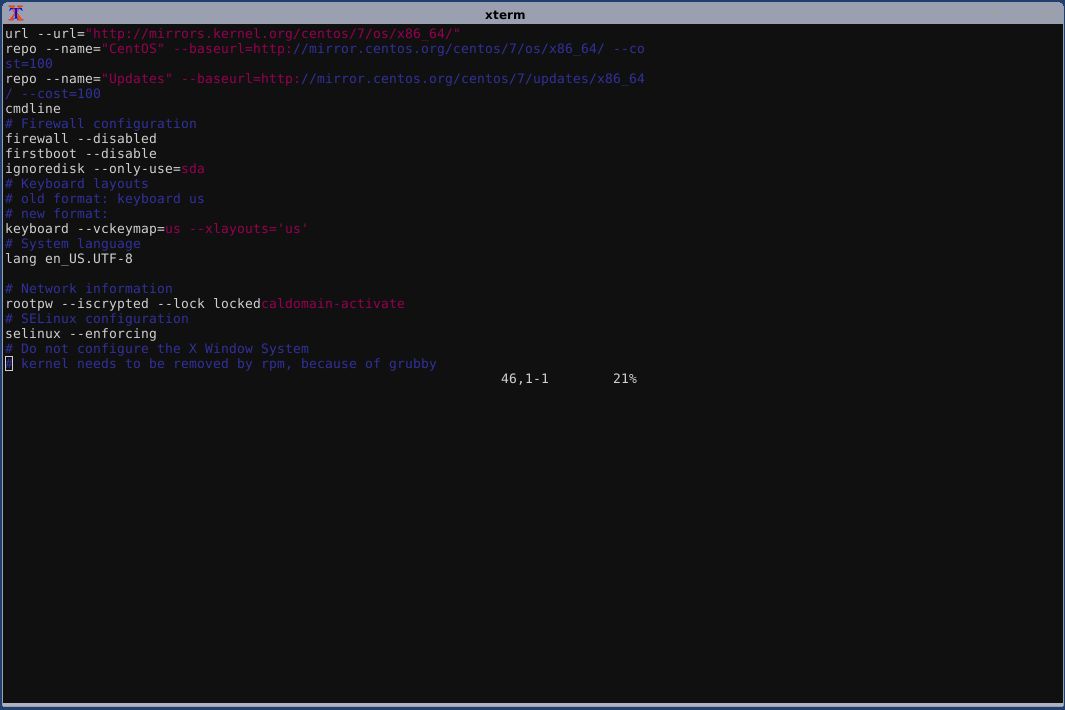Click the xterm window title text
The width and height of the screenshot is (1065, 710).
[505, 15]
